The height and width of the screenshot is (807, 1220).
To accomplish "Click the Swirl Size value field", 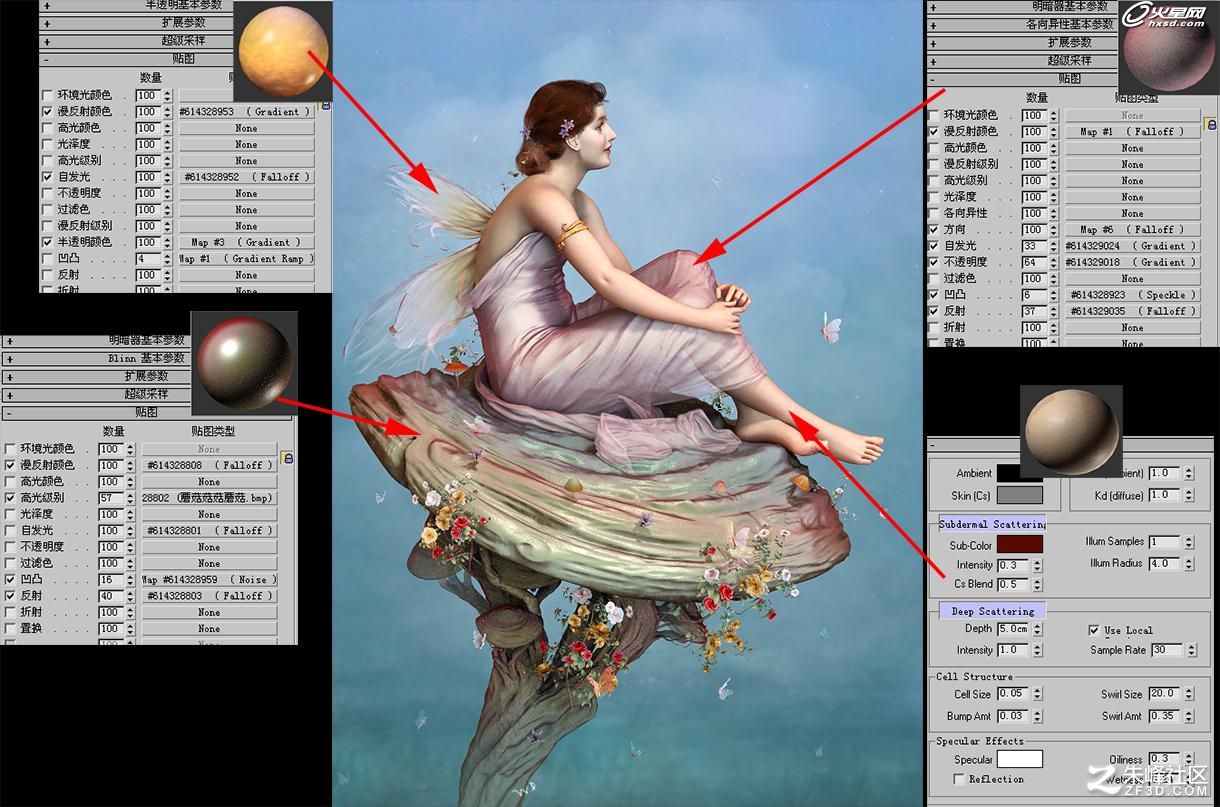I will [x=1166, y=694].
